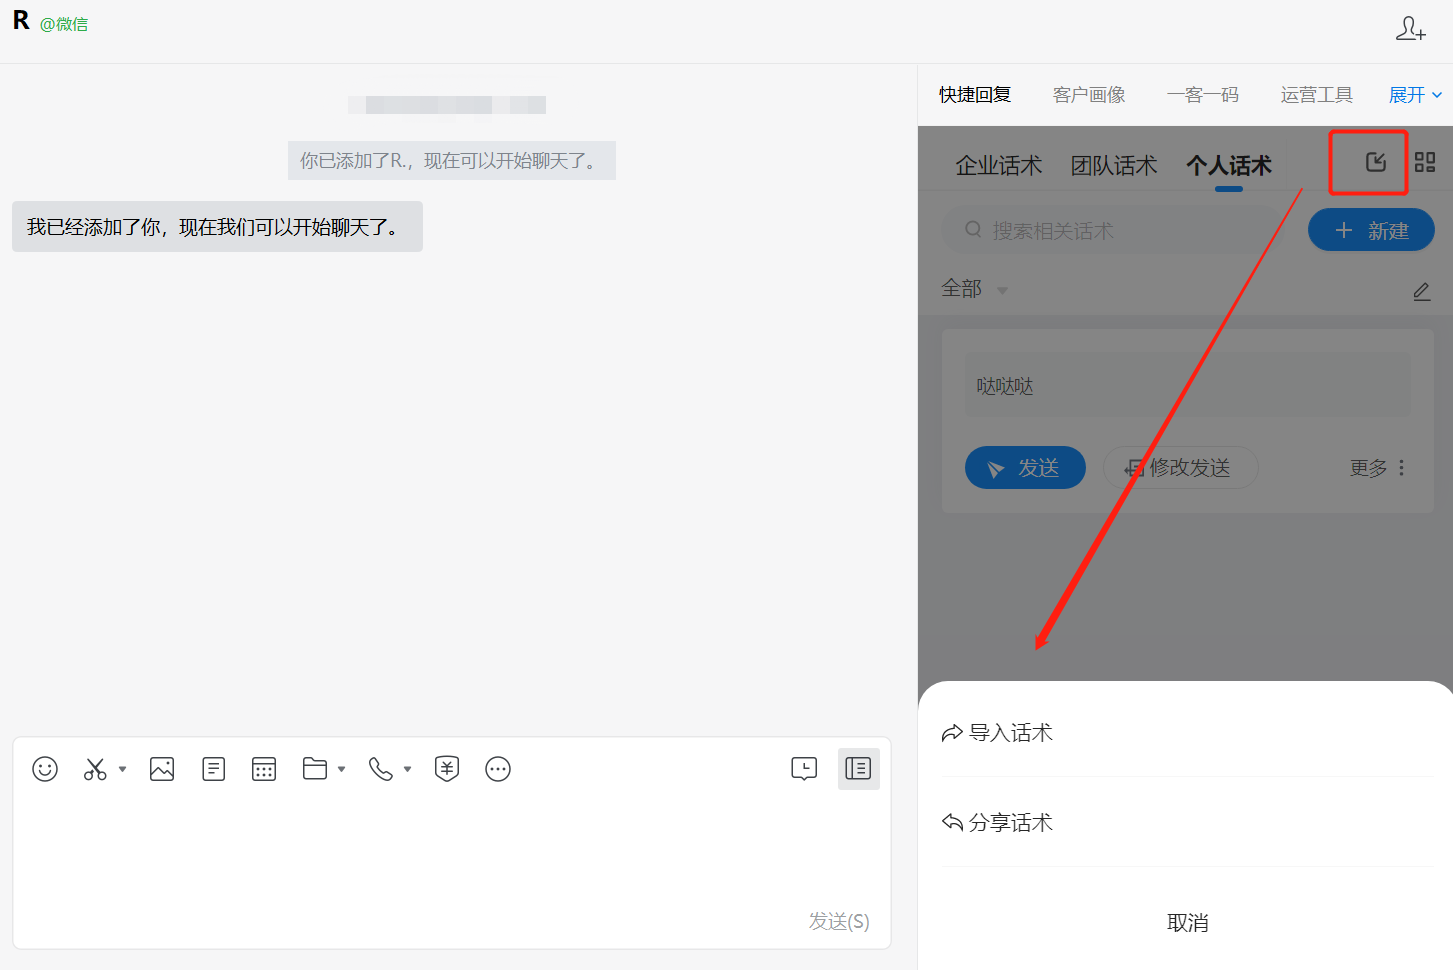Click the @微信 label next to contact name

[x=64, y=25]
